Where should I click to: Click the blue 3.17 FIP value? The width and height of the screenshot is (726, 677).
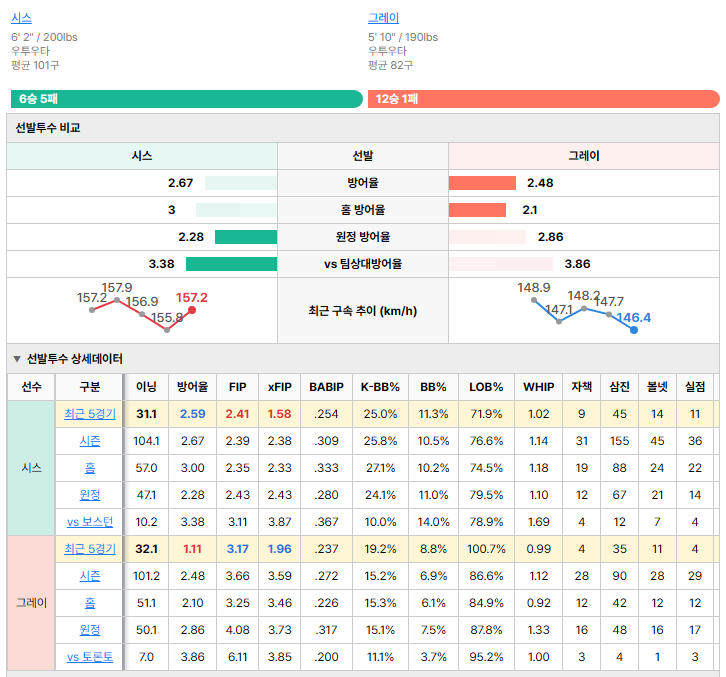tap(238, 549)
